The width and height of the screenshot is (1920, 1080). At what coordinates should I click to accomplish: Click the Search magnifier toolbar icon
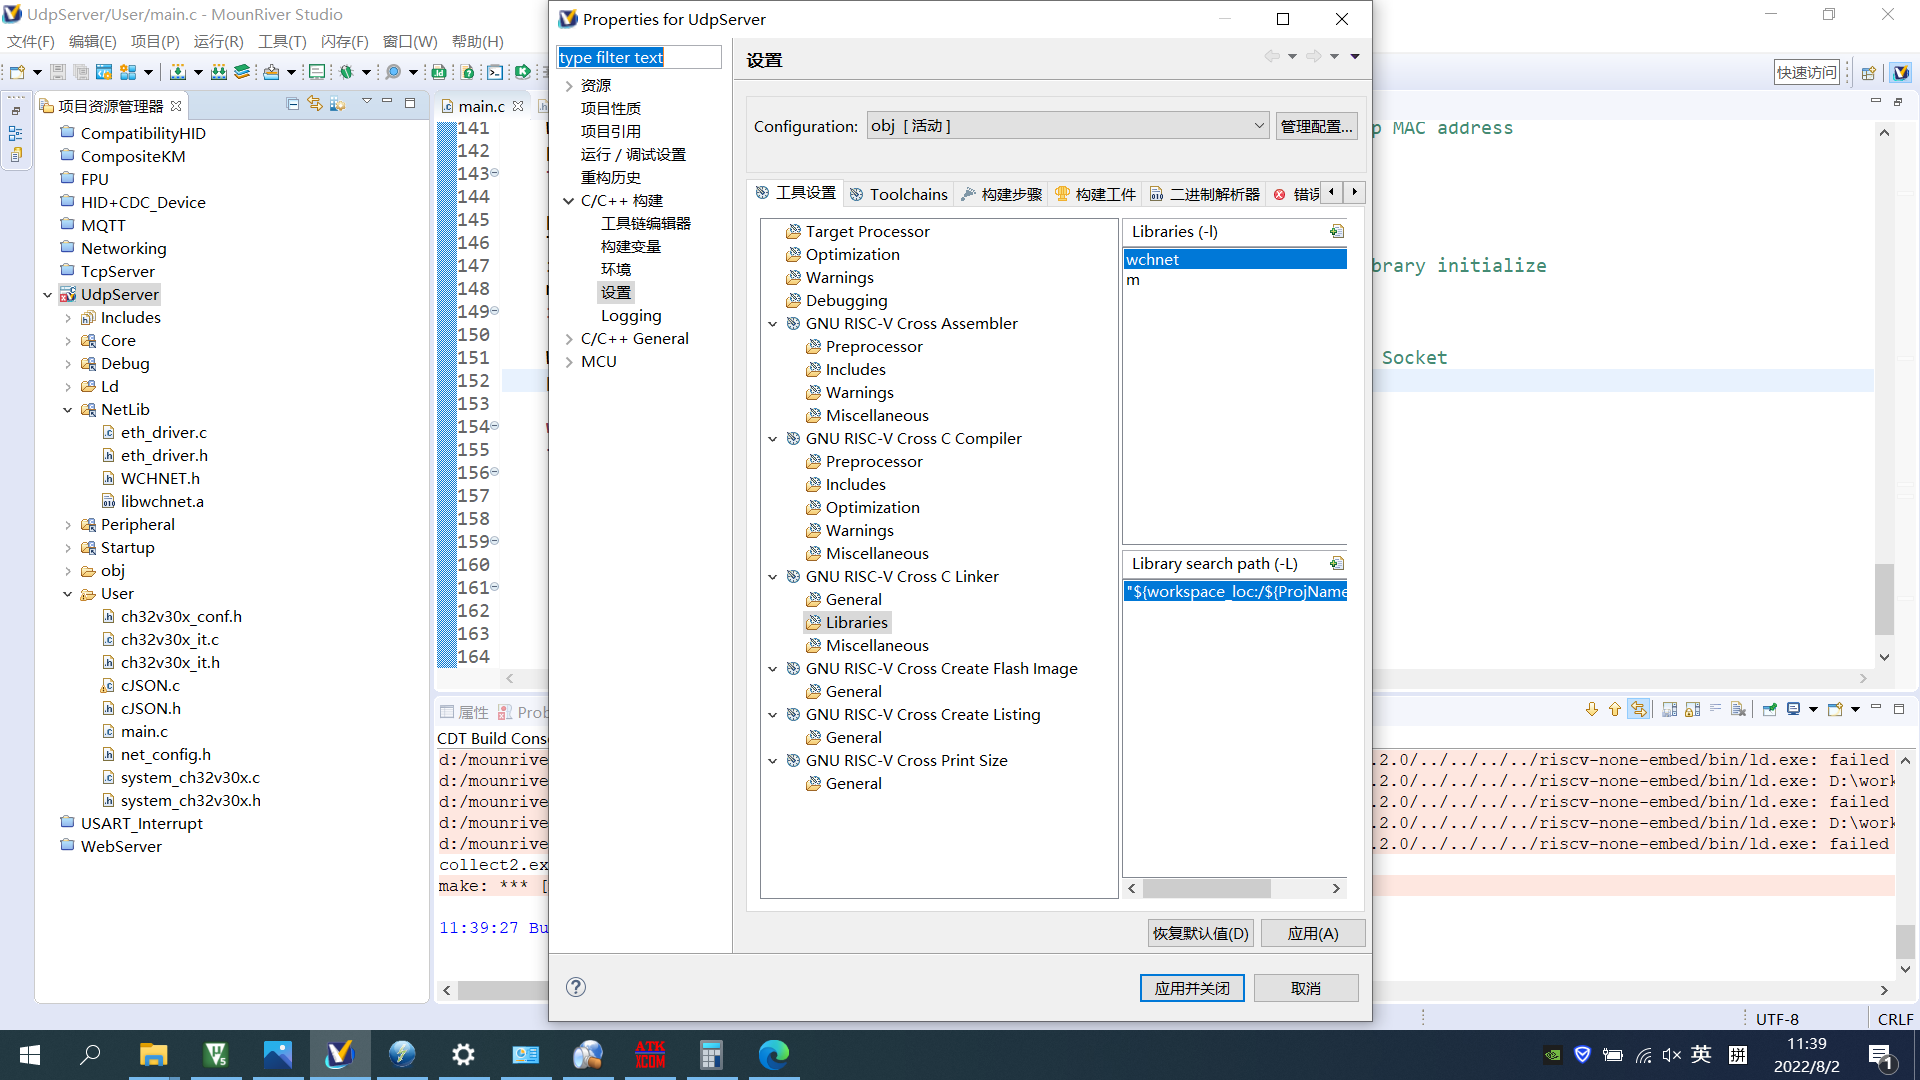(394, 72)
